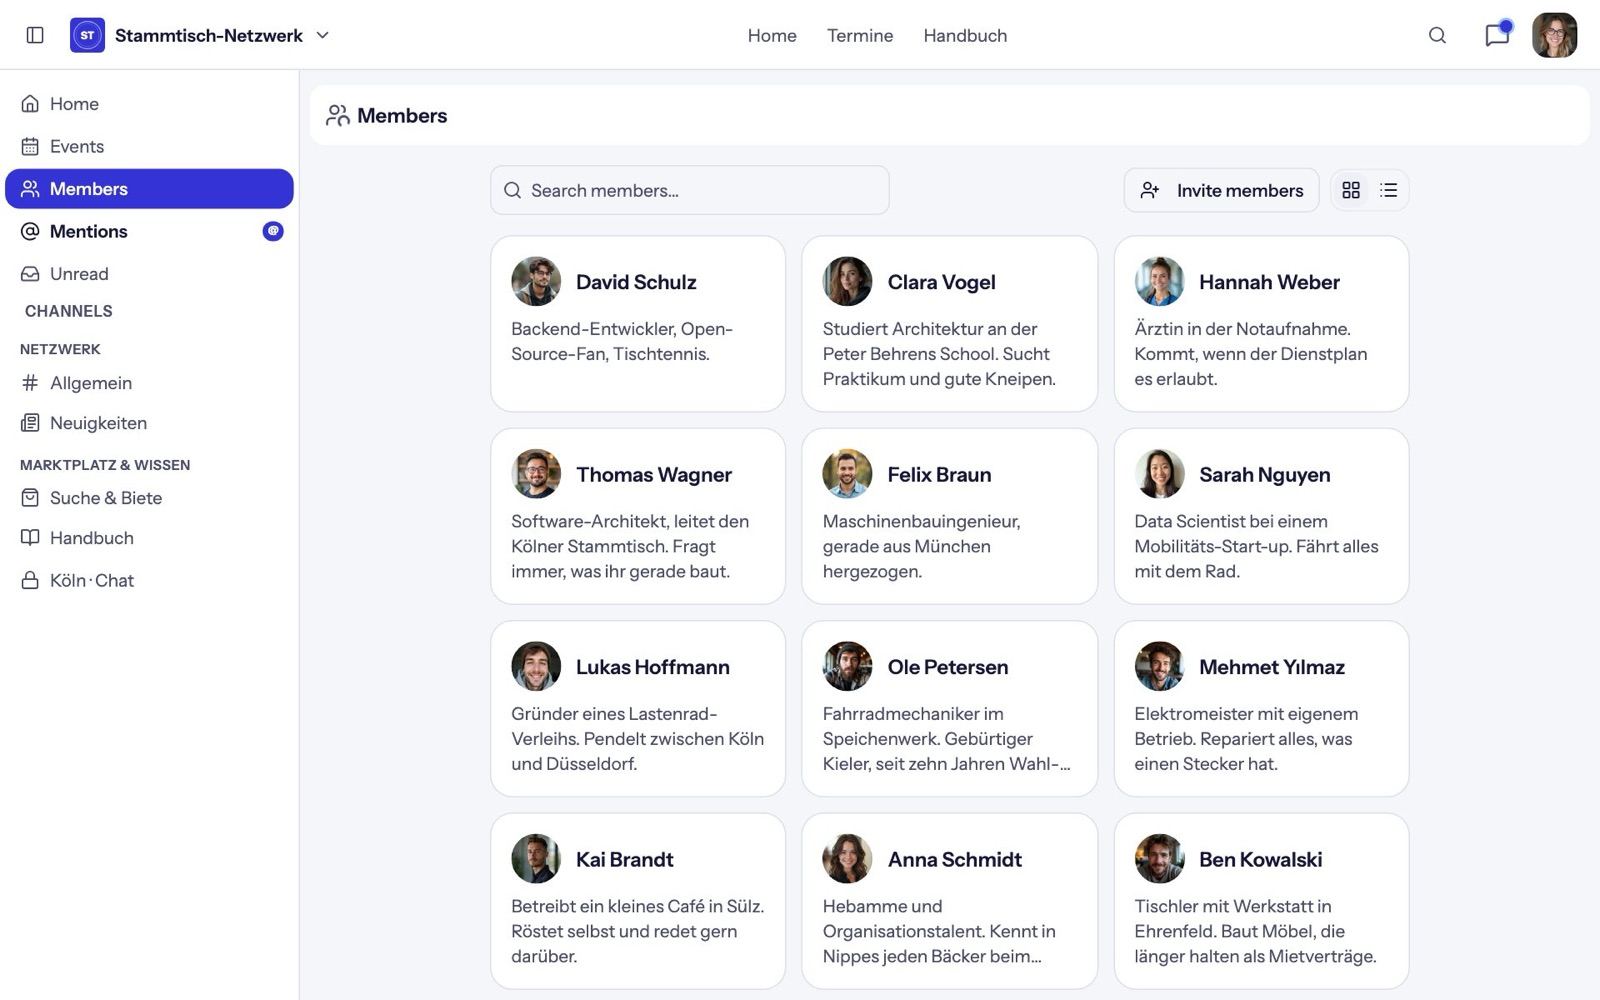The height and width of the screenshot is (1000, 1600).
Task: Click the Invite members button
Action: point(1221,190)
